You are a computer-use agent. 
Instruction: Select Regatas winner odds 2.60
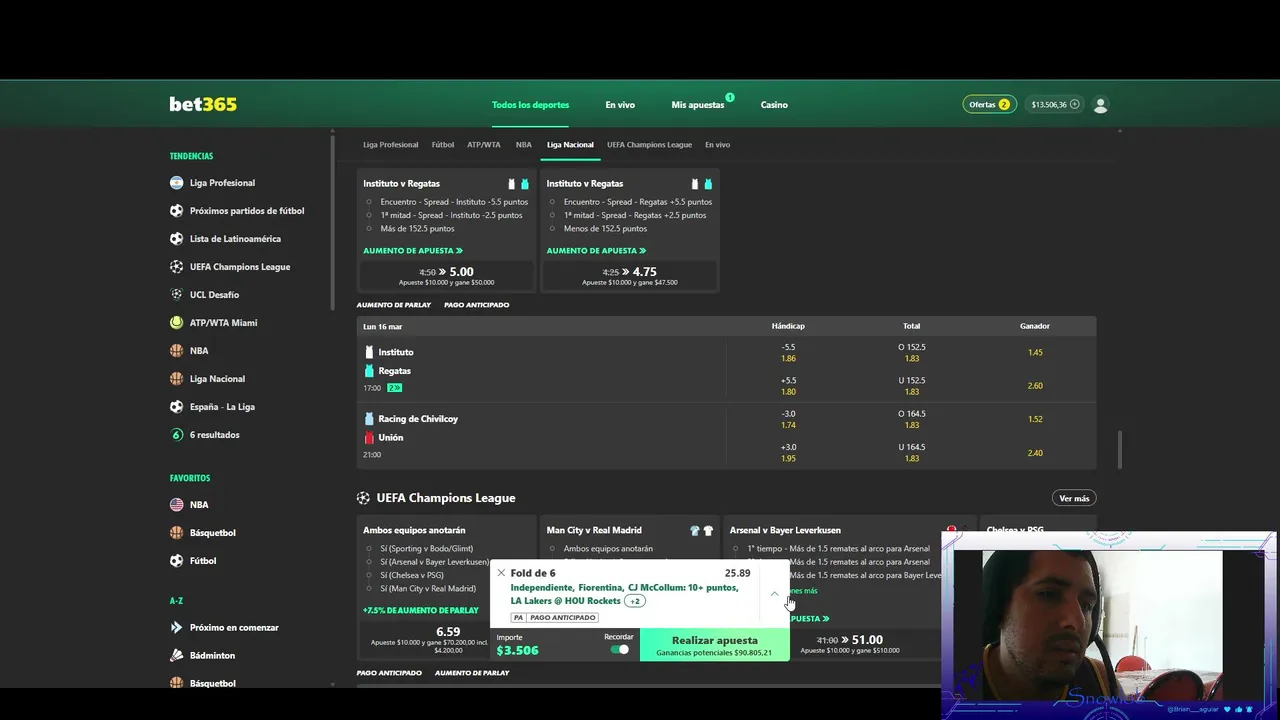(1035, 386)
